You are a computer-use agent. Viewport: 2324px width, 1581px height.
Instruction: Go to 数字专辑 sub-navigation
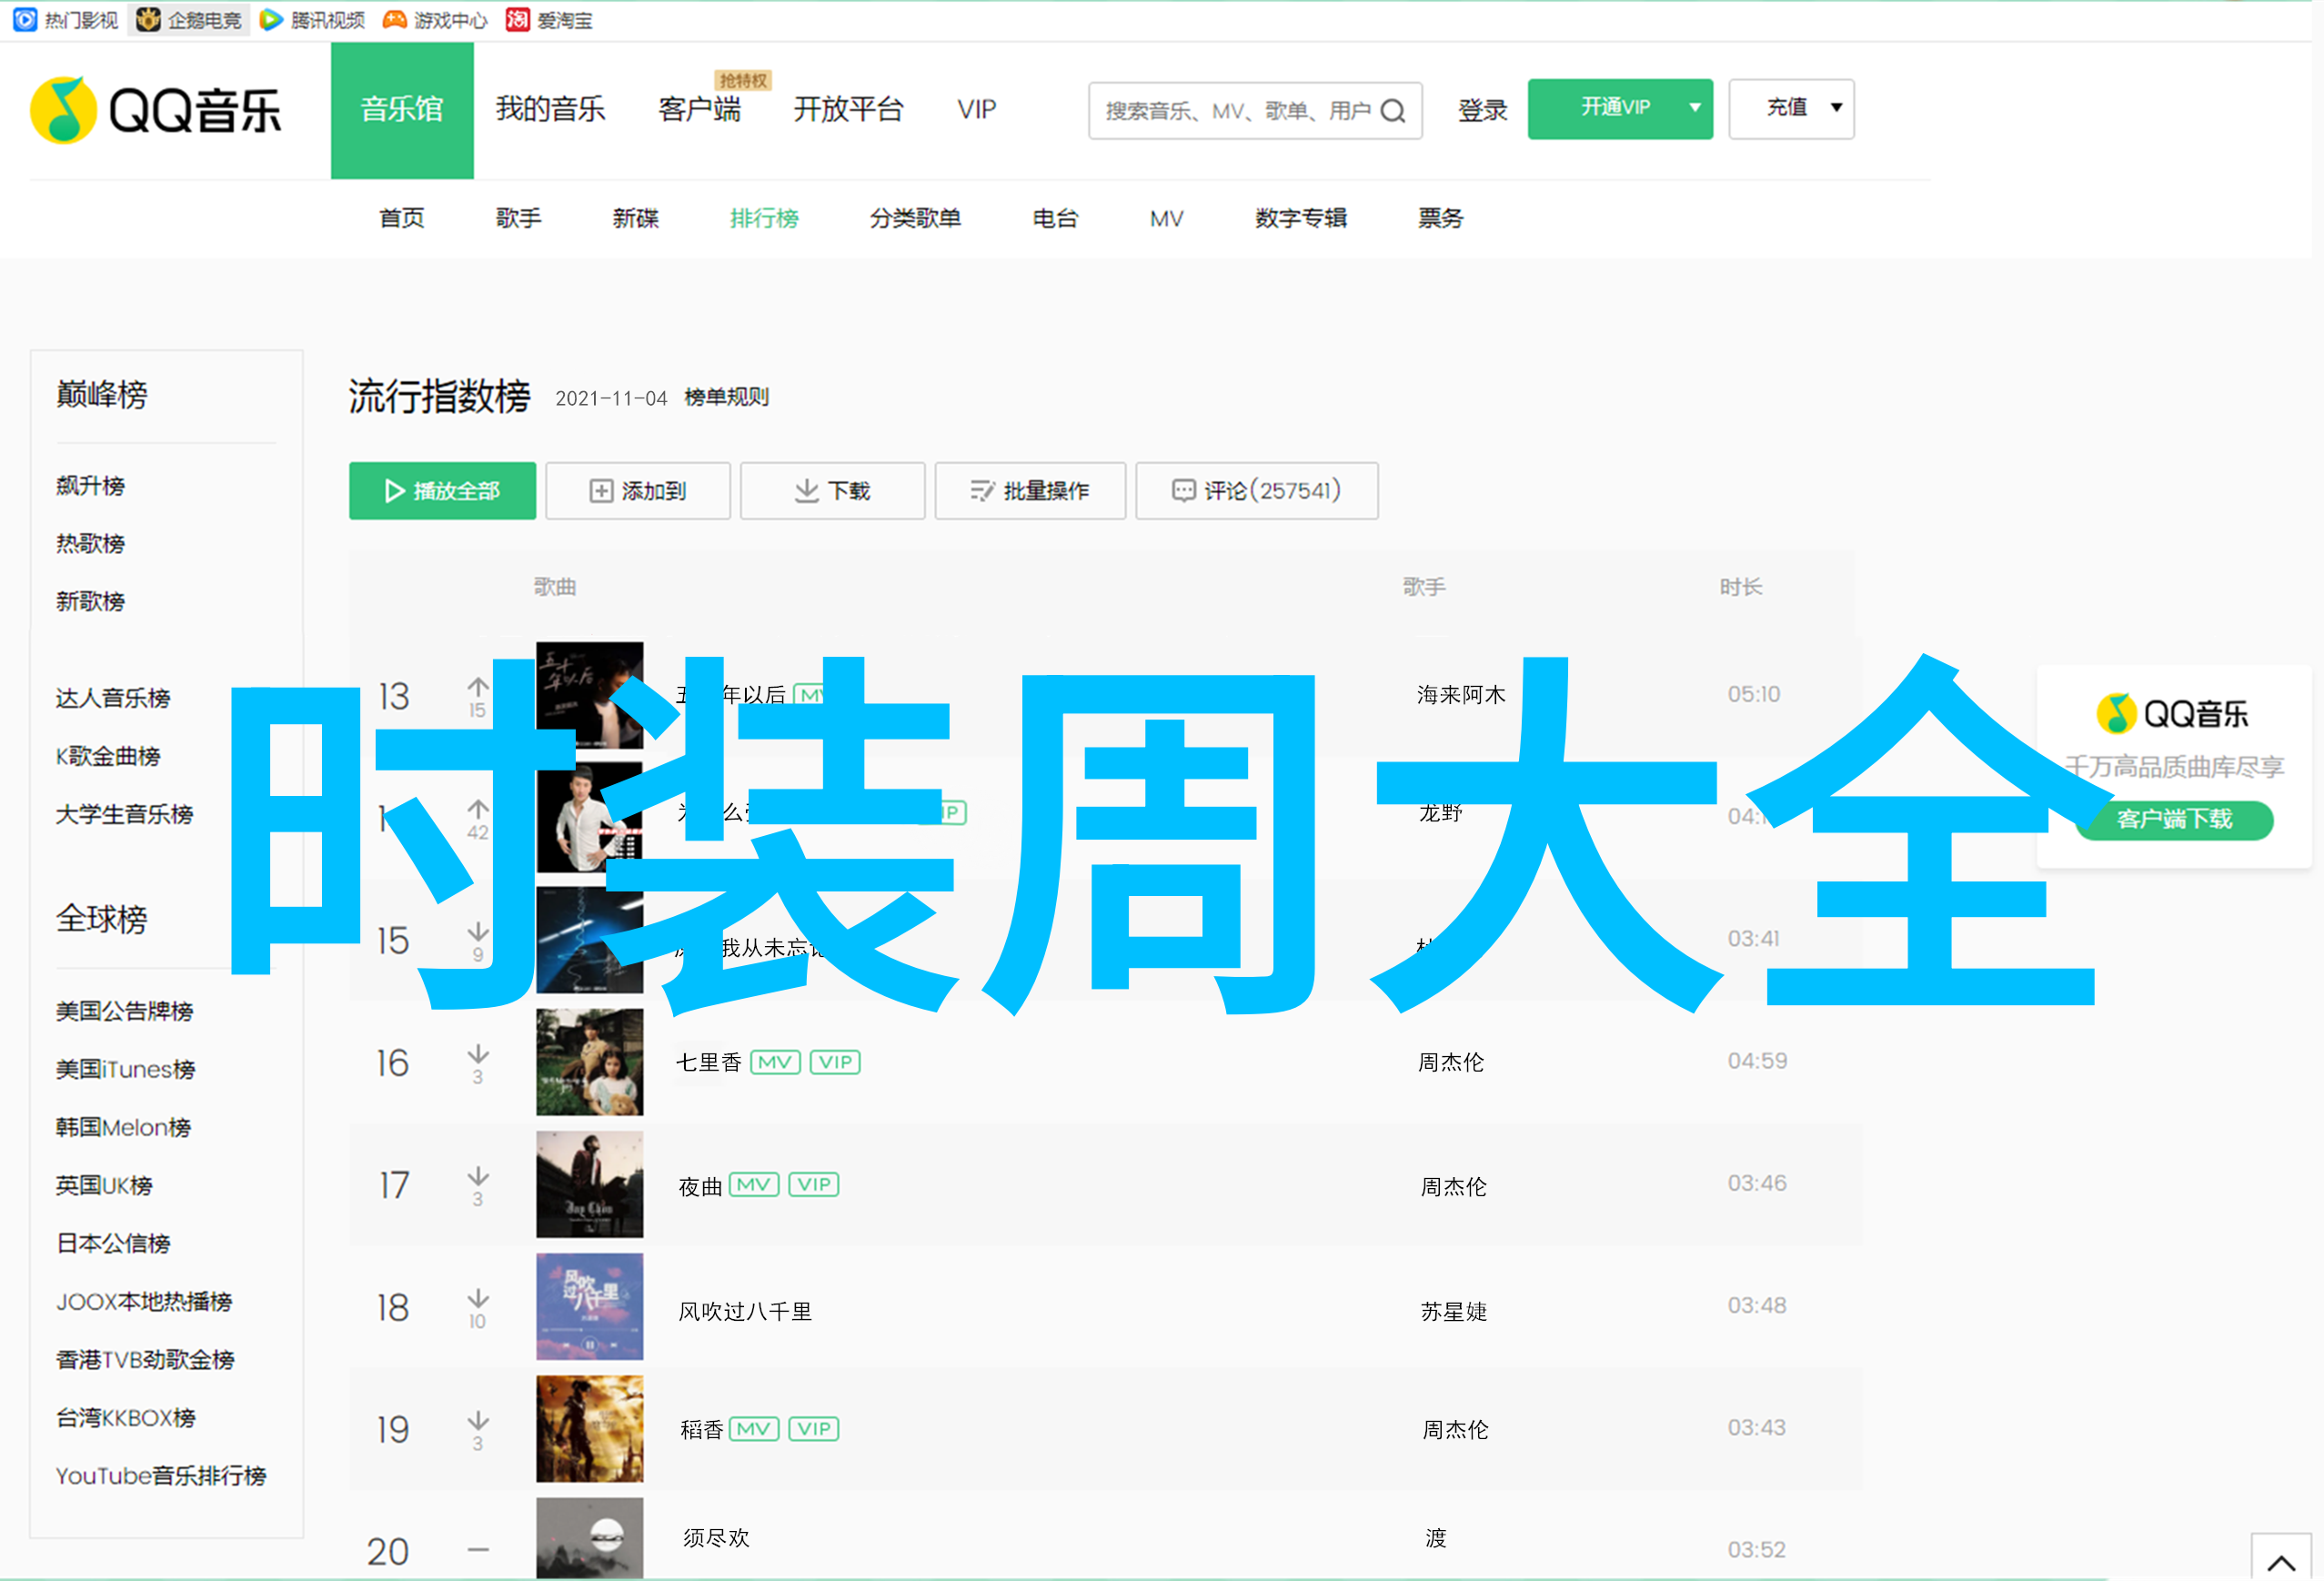point(1301,218)
